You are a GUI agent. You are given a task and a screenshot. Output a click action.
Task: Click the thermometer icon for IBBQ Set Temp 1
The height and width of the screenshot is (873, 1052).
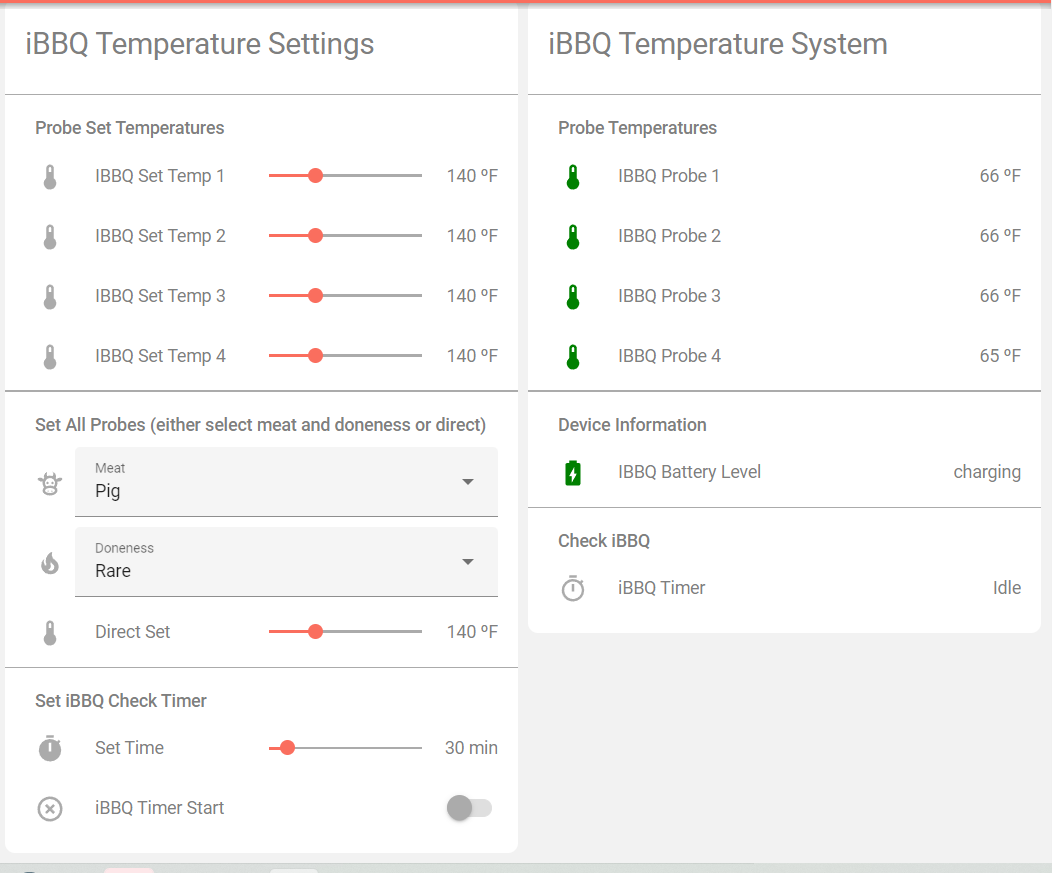click(50, 175)
